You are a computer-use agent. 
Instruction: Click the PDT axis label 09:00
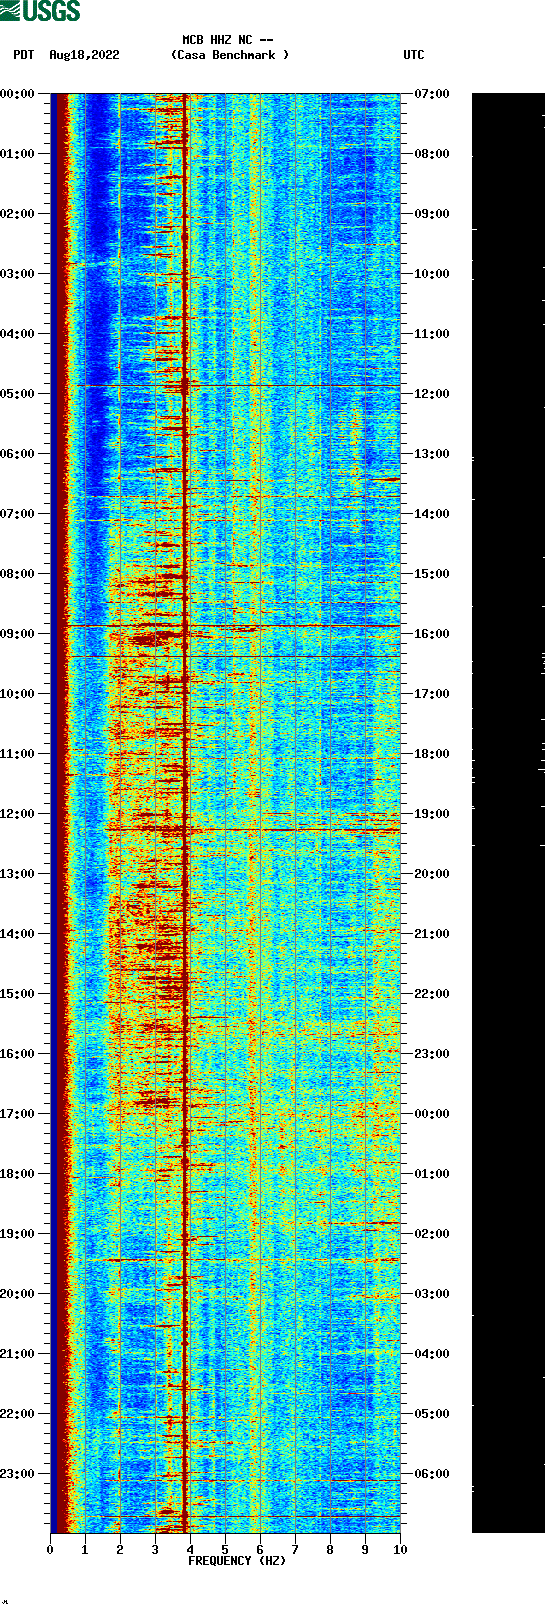pos(18,634)
